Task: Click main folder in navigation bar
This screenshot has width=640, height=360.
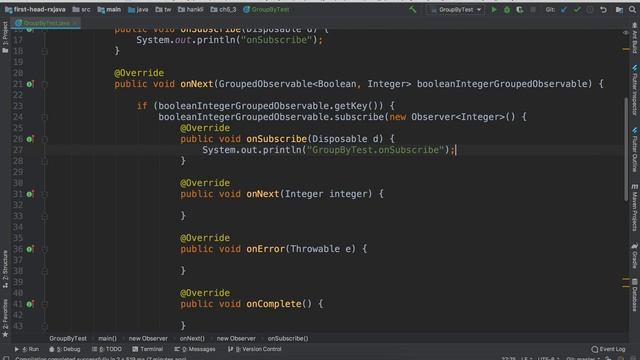Action: coord(109,9)
